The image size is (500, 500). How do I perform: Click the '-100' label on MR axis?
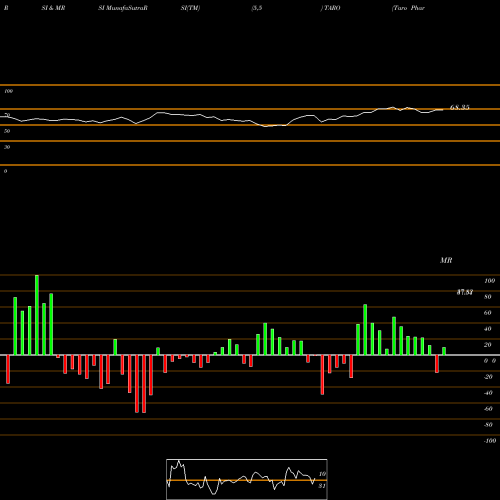(x=490, y=441)
